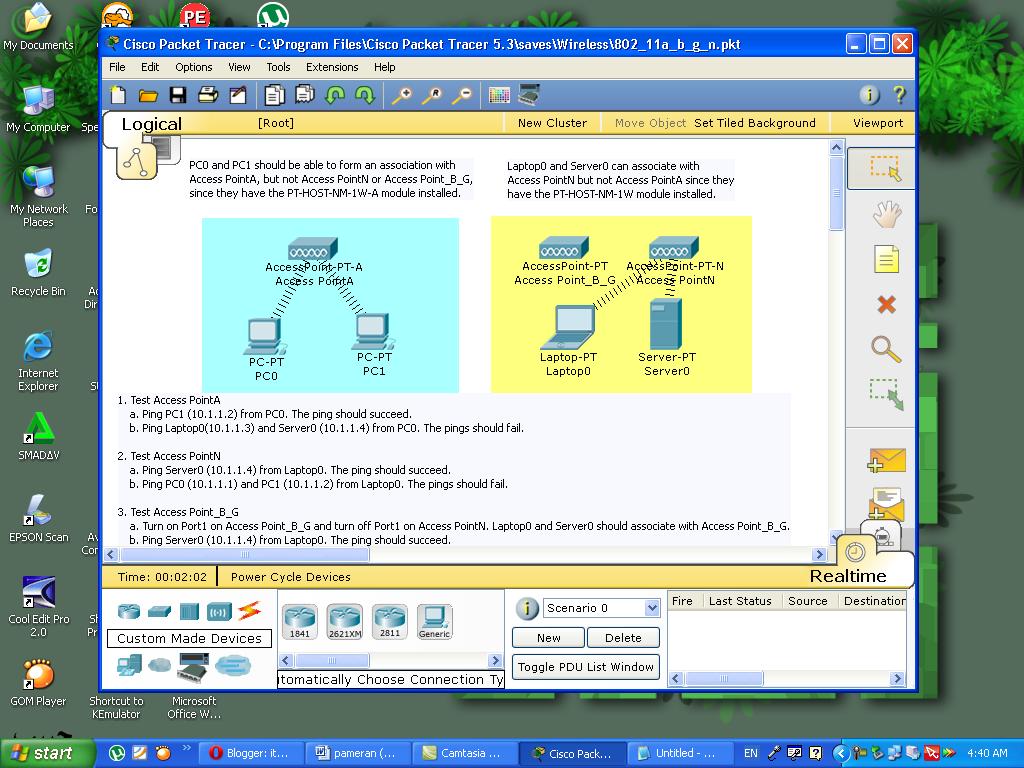Open the Extensions menu
Viewport: 1024px width, 768px height.
332,67
